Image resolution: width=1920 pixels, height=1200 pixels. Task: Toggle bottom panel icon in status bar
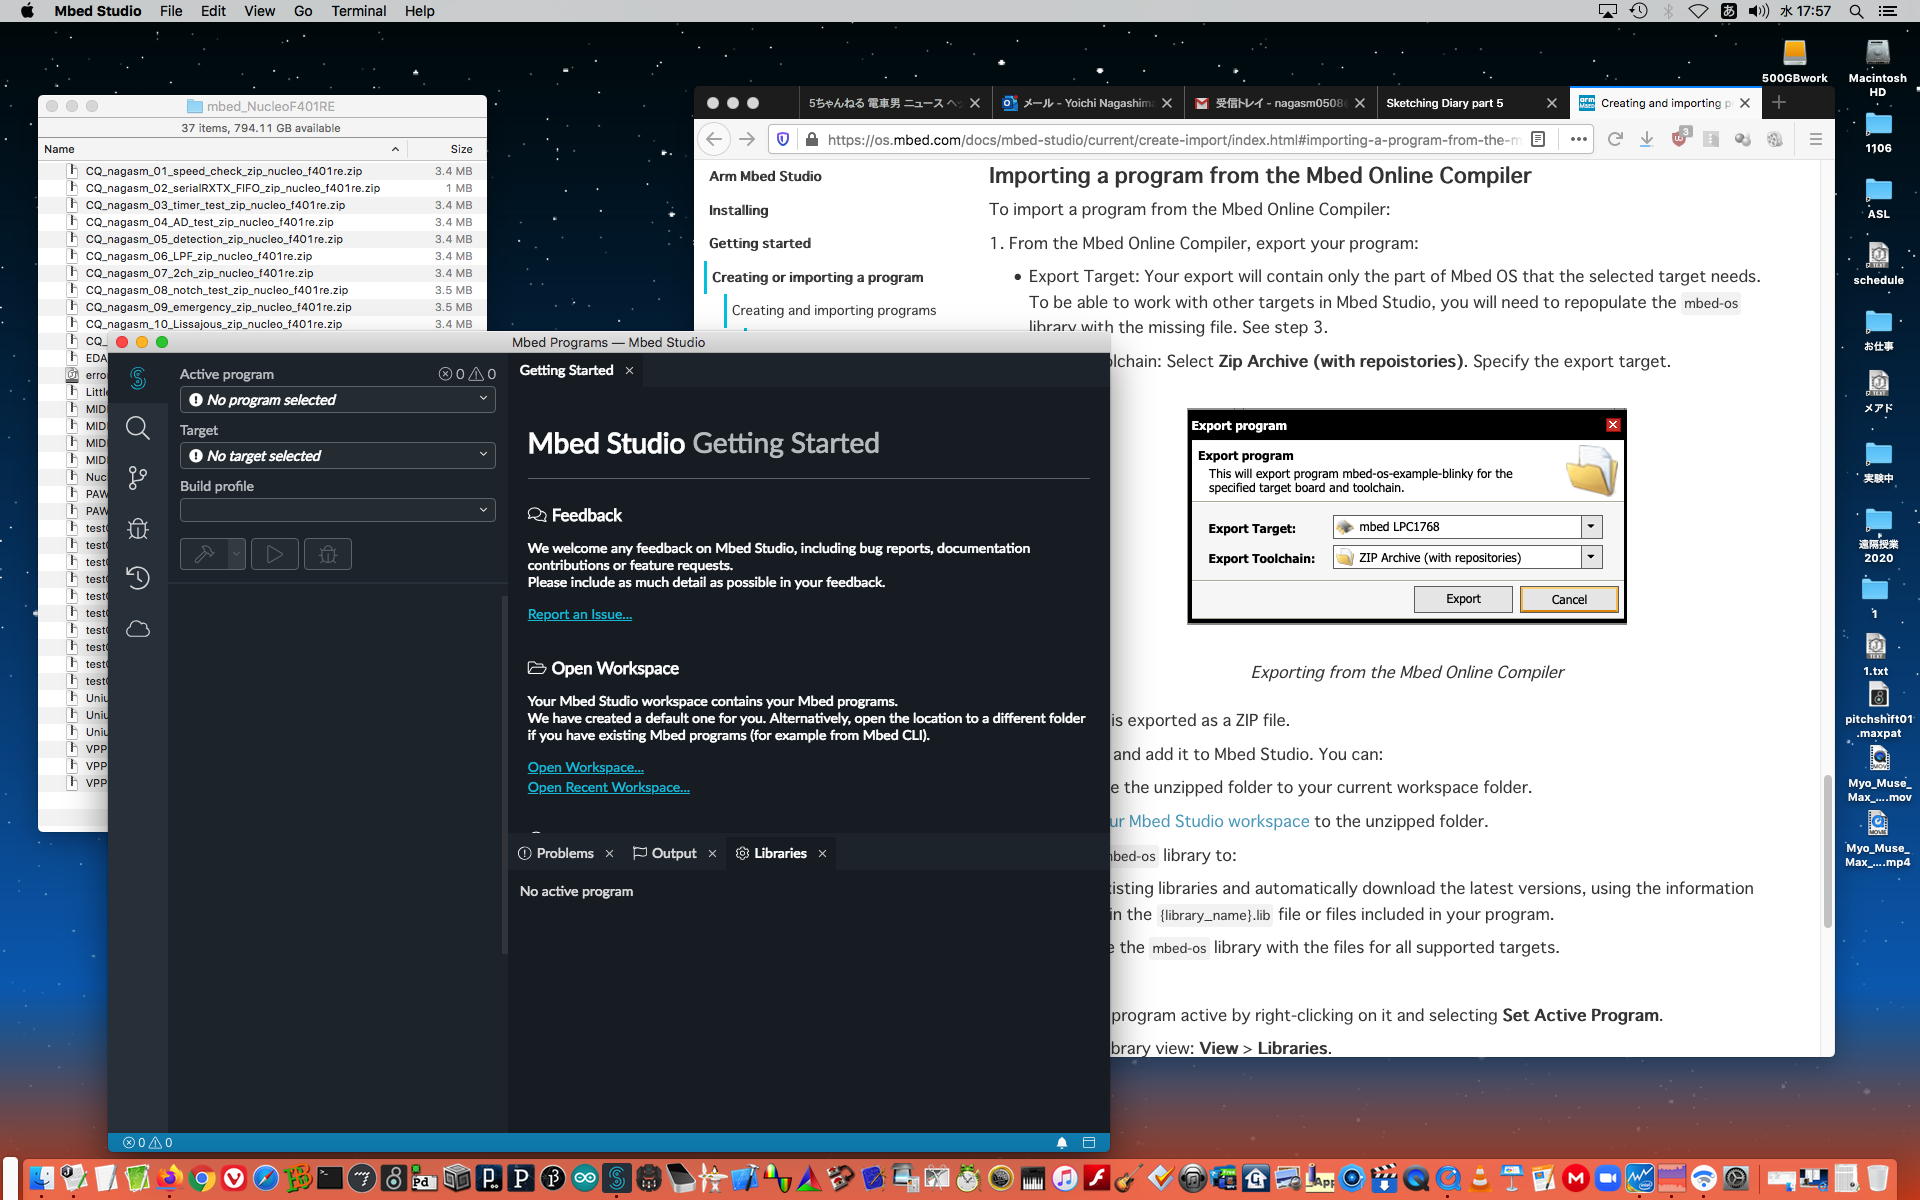pos(1089,1142)
